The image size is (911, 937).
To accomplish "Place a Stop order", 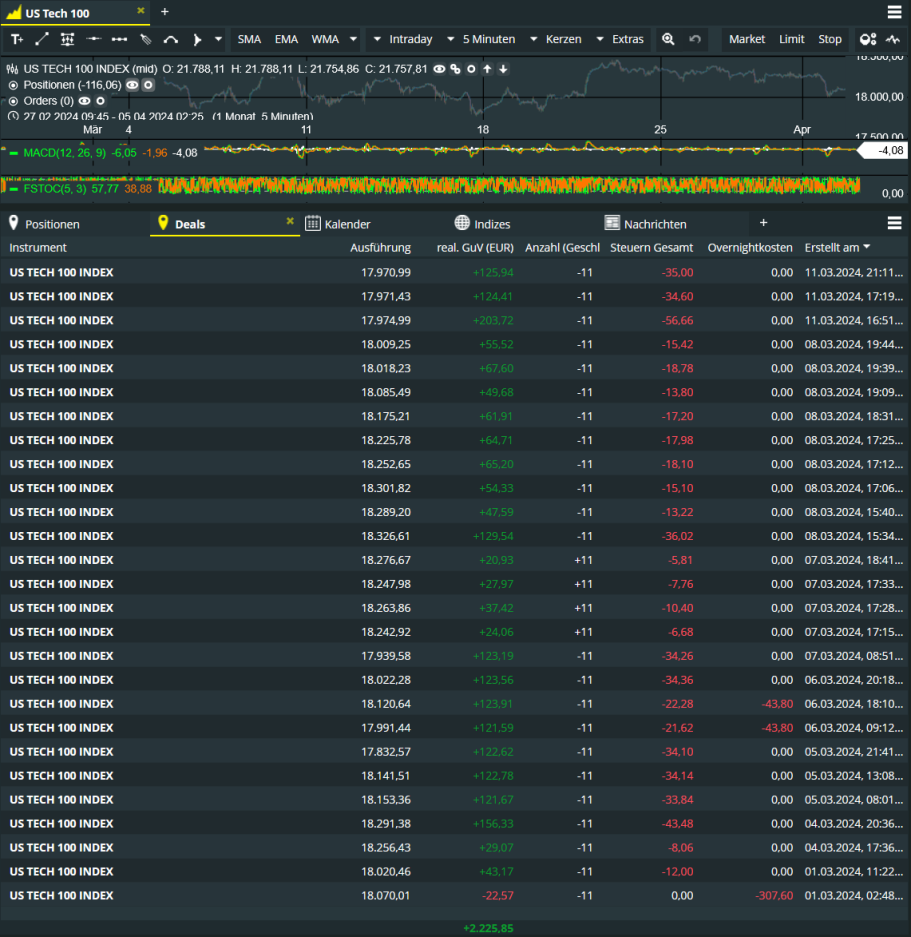I will point(830,39).
